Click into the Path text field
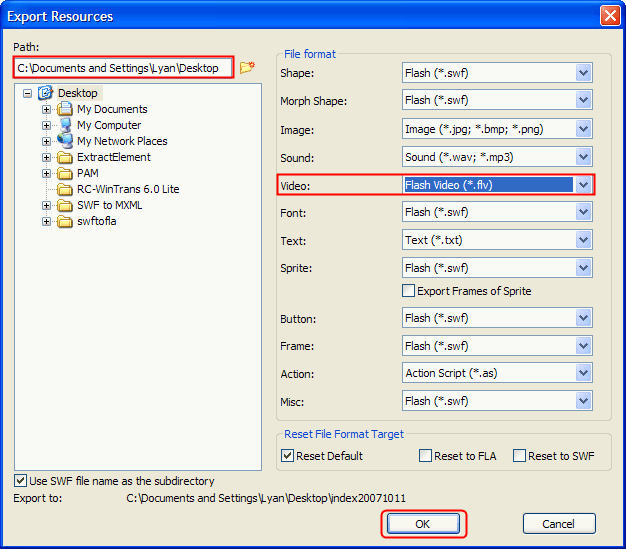 [x=120, y=68]
